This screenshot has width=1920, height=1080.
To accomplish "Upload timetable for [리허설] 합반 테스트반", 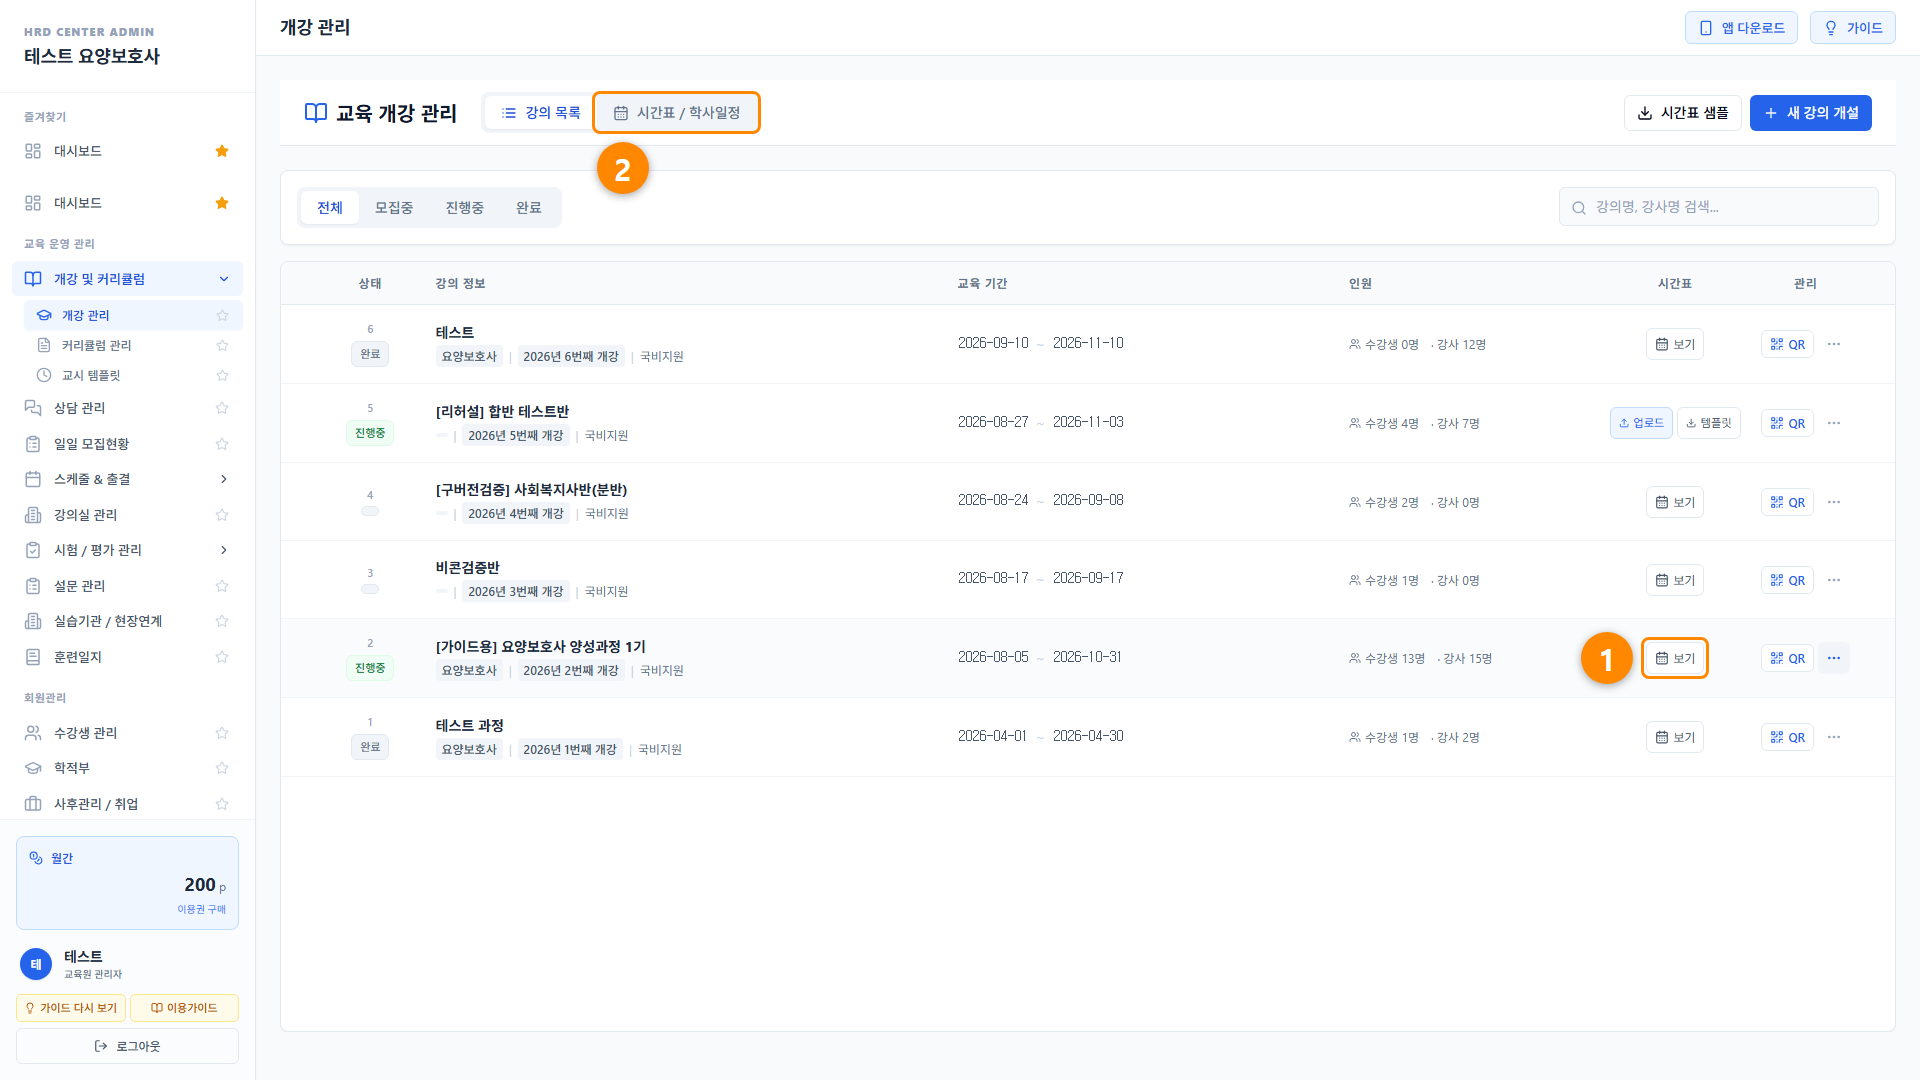I will 1641,423.
